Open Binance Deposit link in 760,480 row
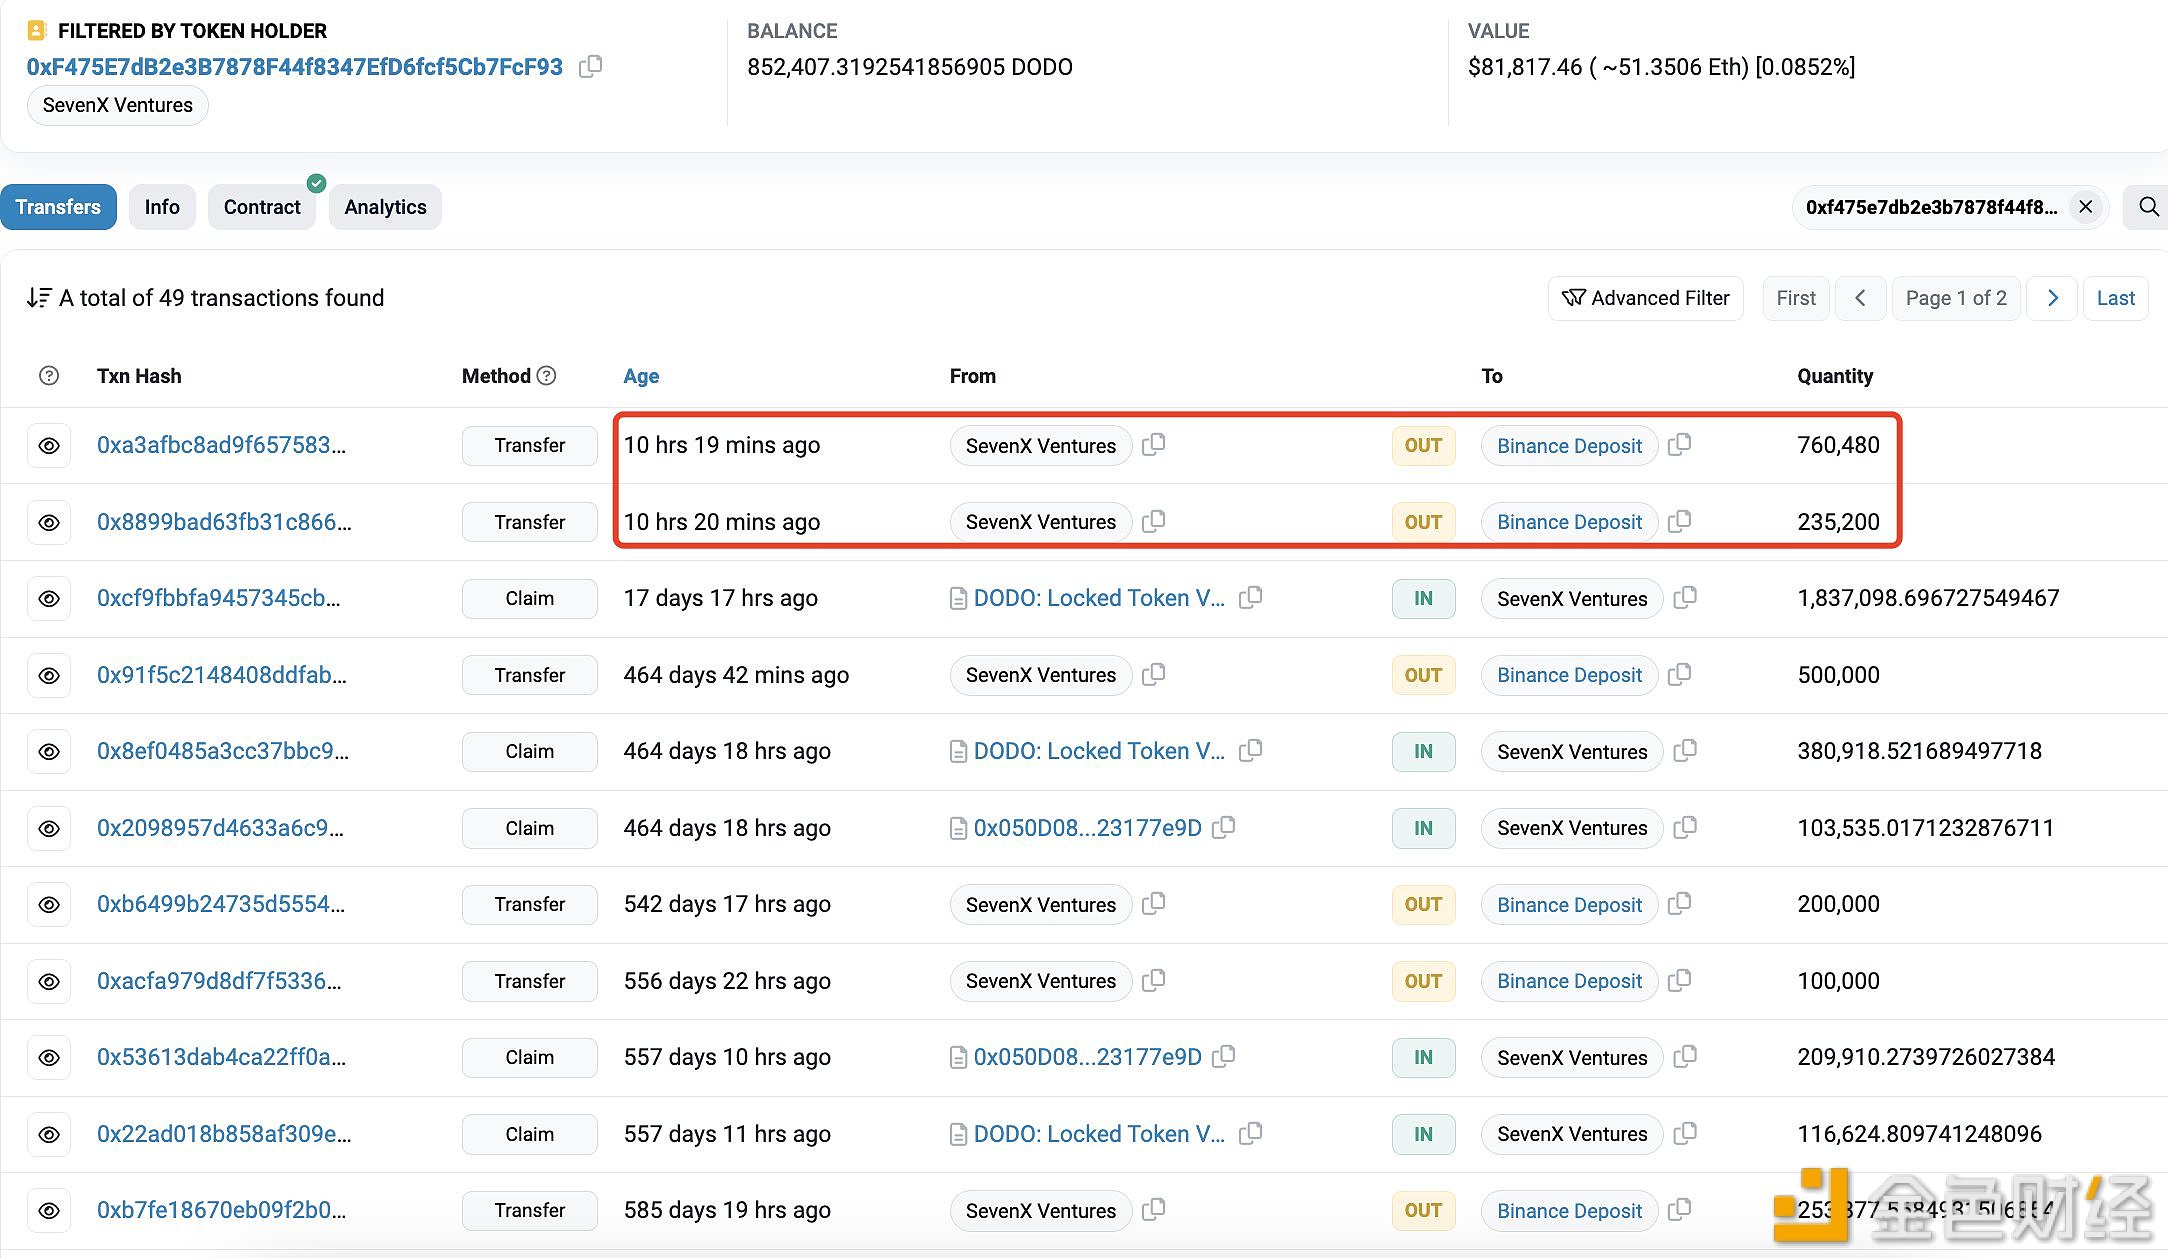Screen dimensions: 2168x1258 1569,446
